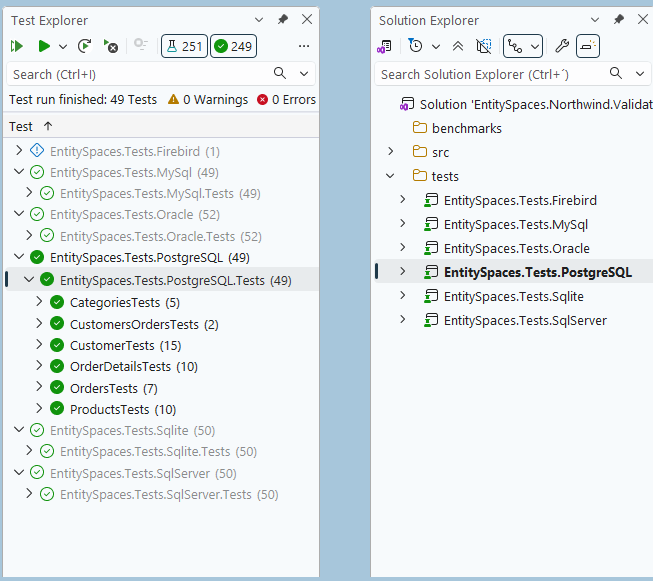653x581 pixels.
Task: Click Pending Changes Filter clock icon
Action: click(x=415, y=45)
